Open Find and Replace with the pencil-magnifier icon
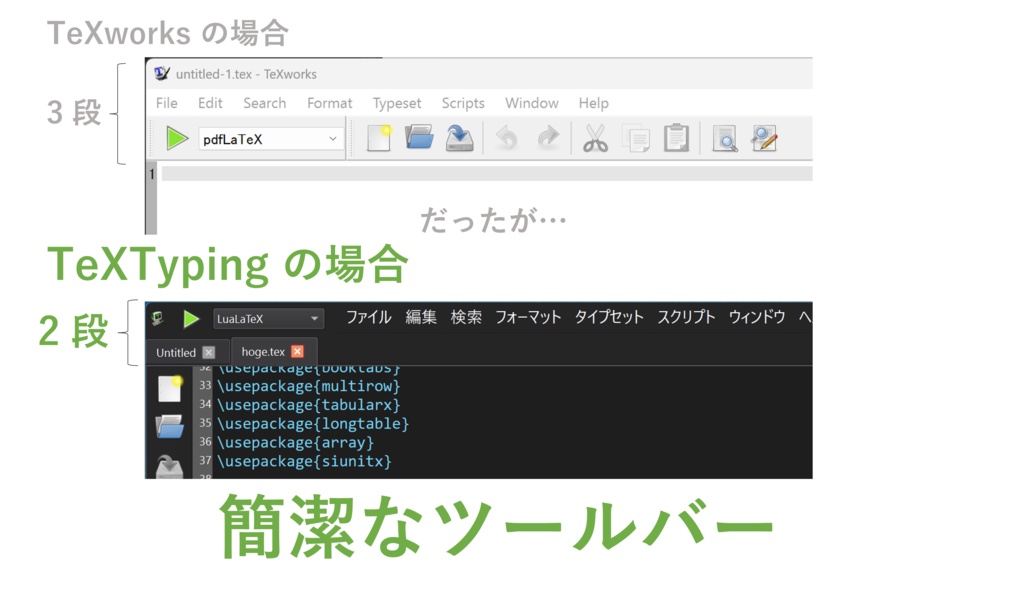The height and width of the screenshot is (615, 1024). click(764, 138)
